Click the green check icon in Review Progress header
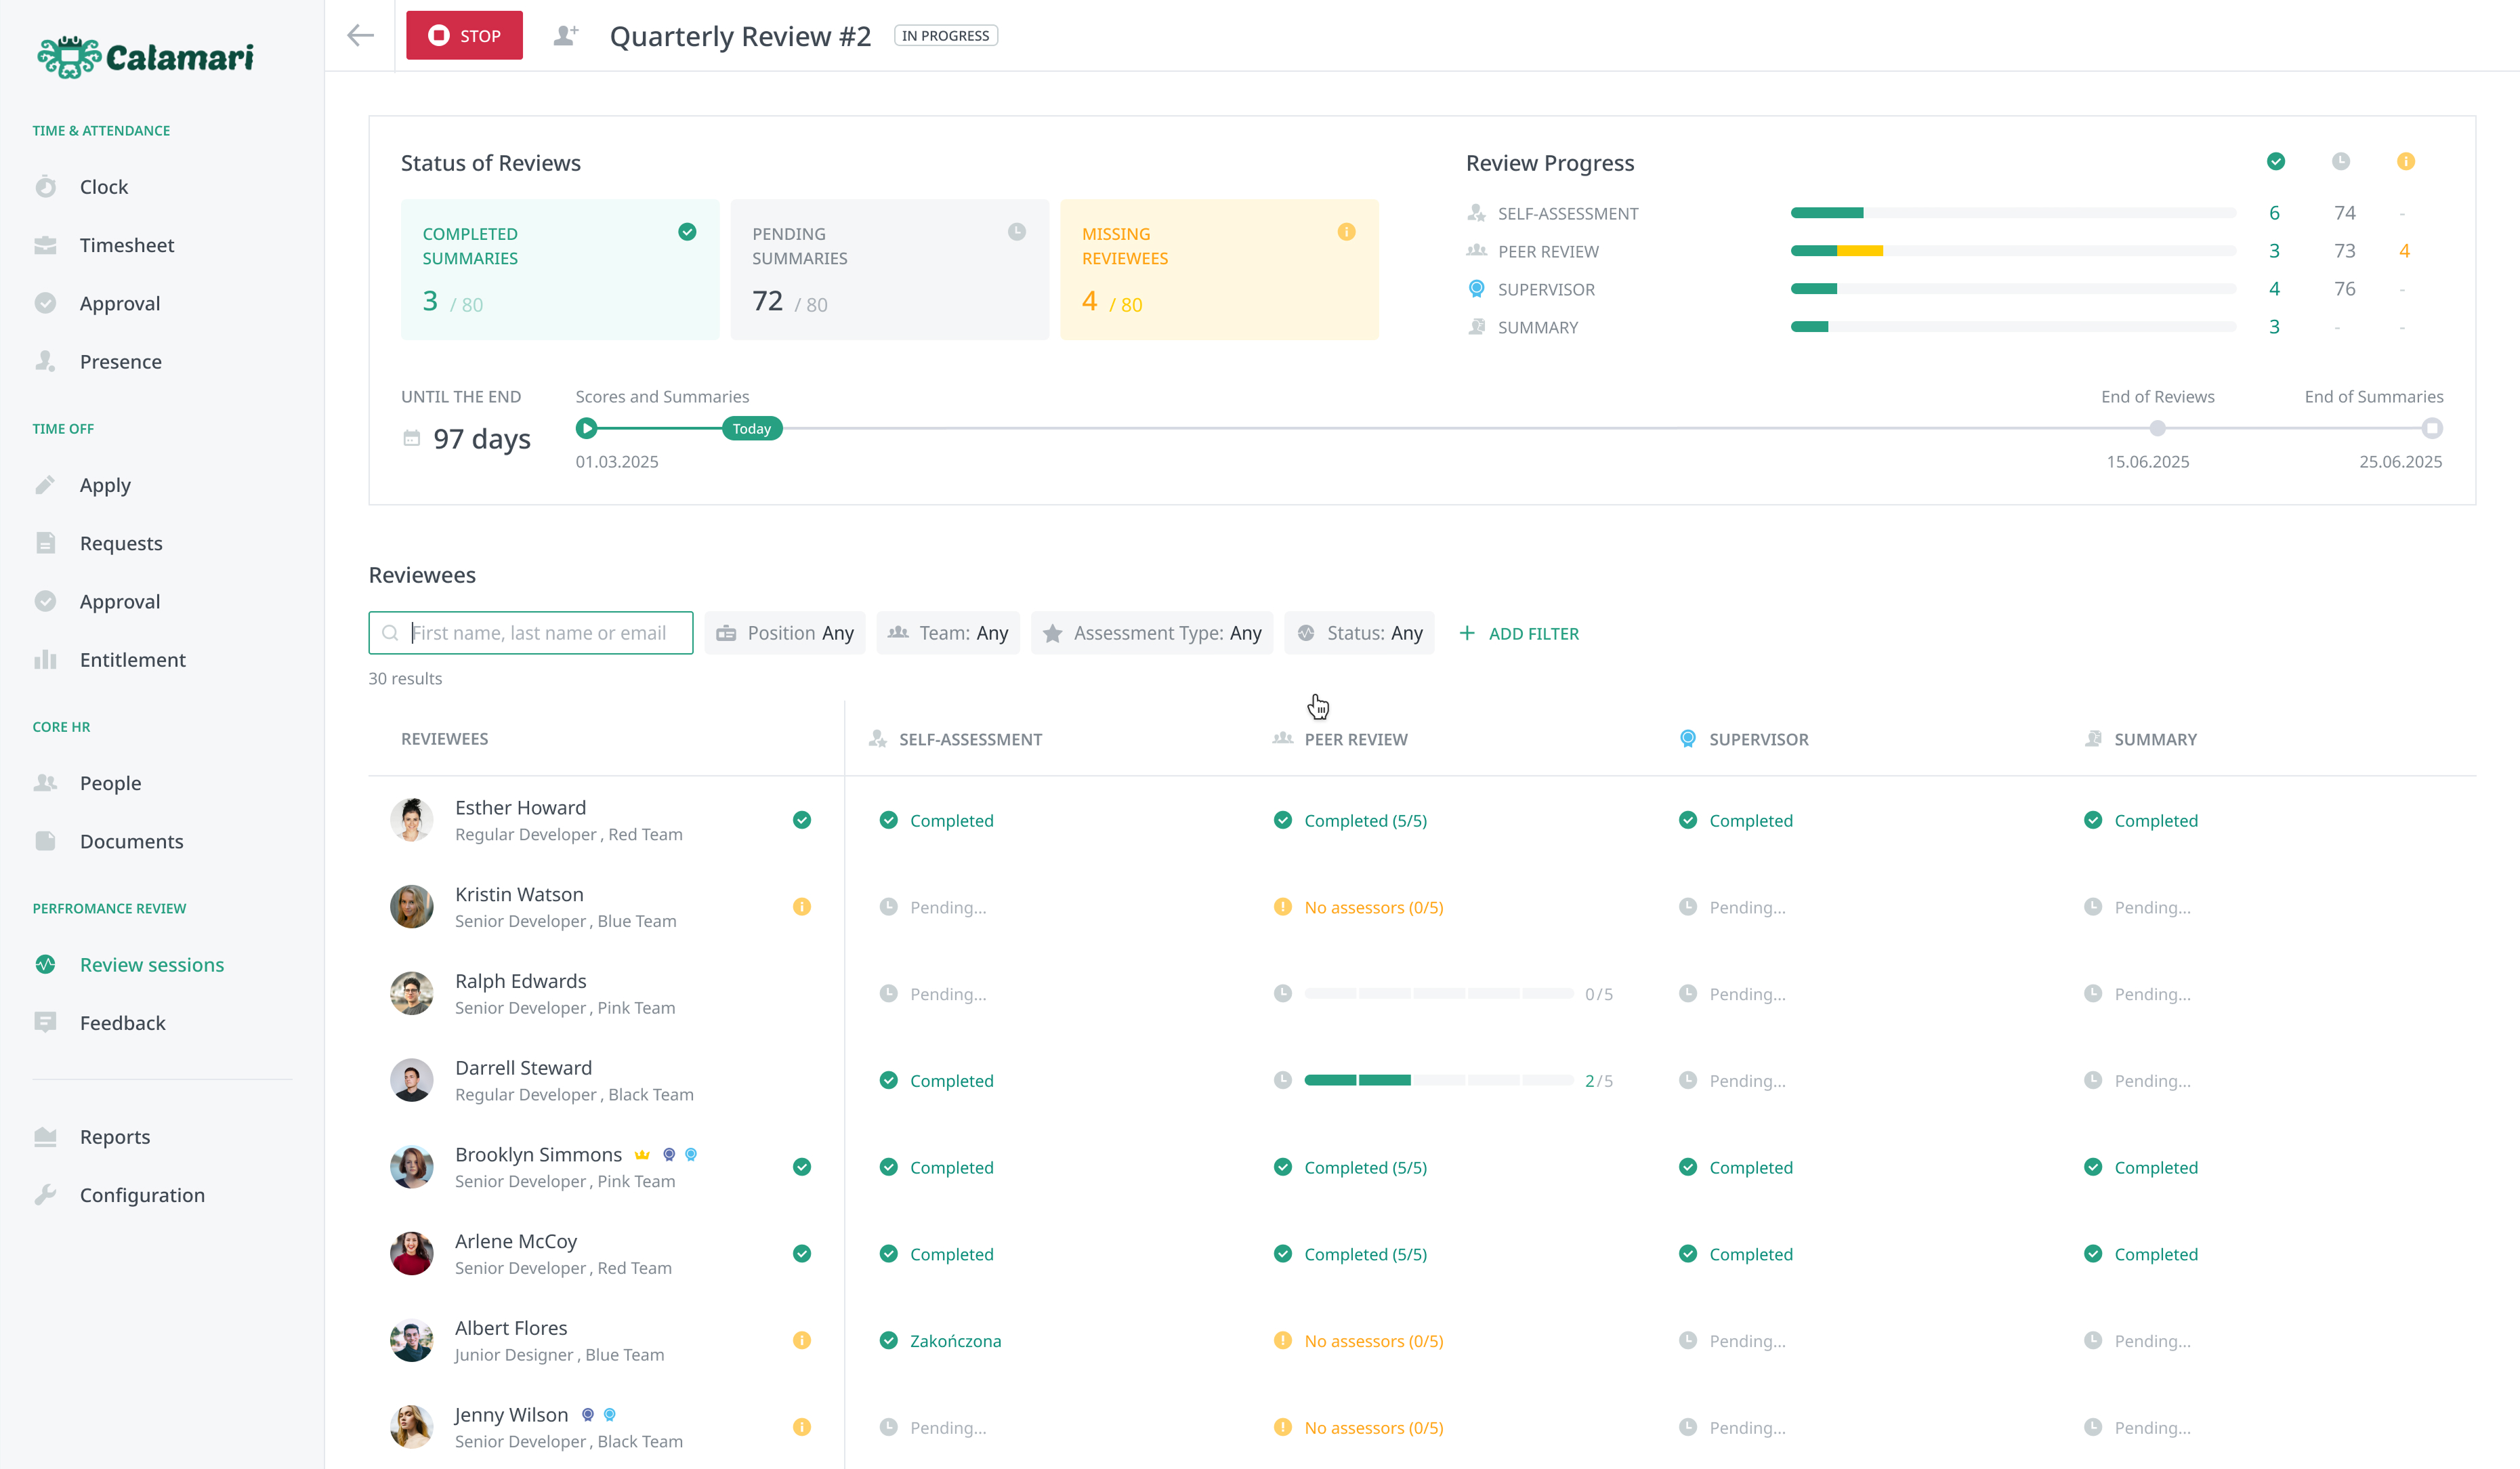This screenshot has height=1469, width=2520. coord(2275,161)
